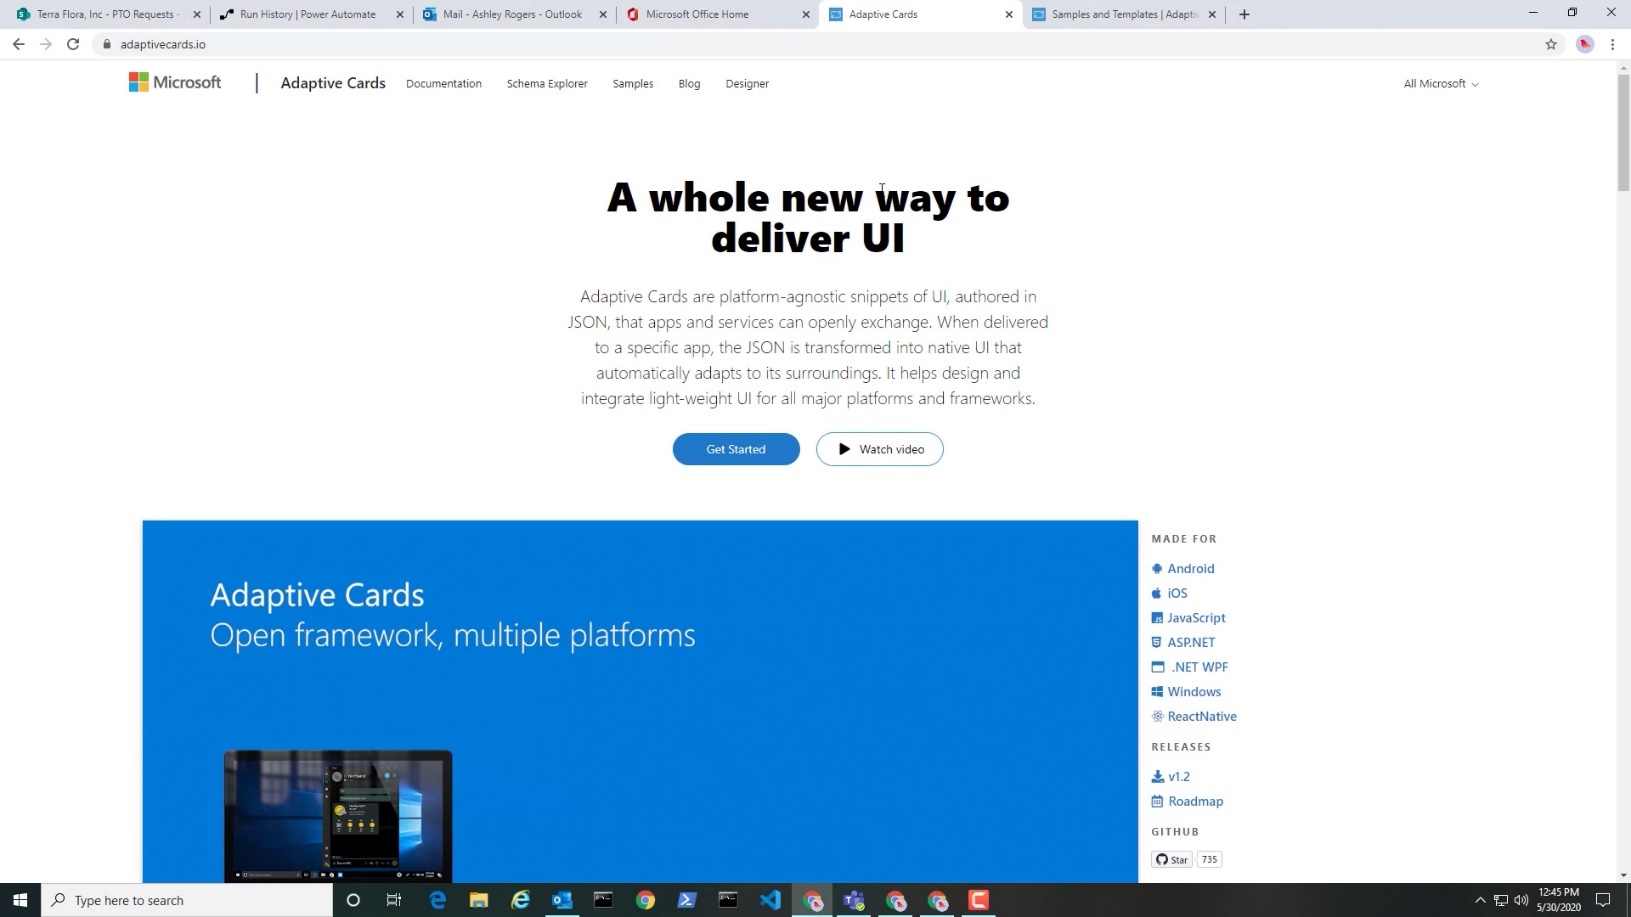Open Internet Explorer from the taskbar
Screen dimensions: 1631x917
[x=520, y=900]
